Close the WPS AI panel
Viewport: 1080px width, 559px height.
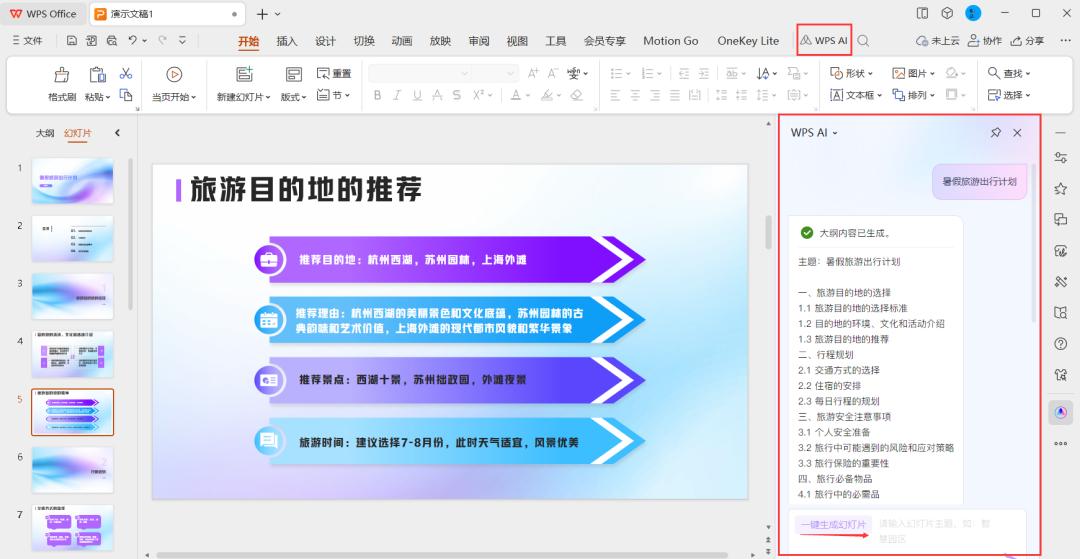click(1017, 133)
